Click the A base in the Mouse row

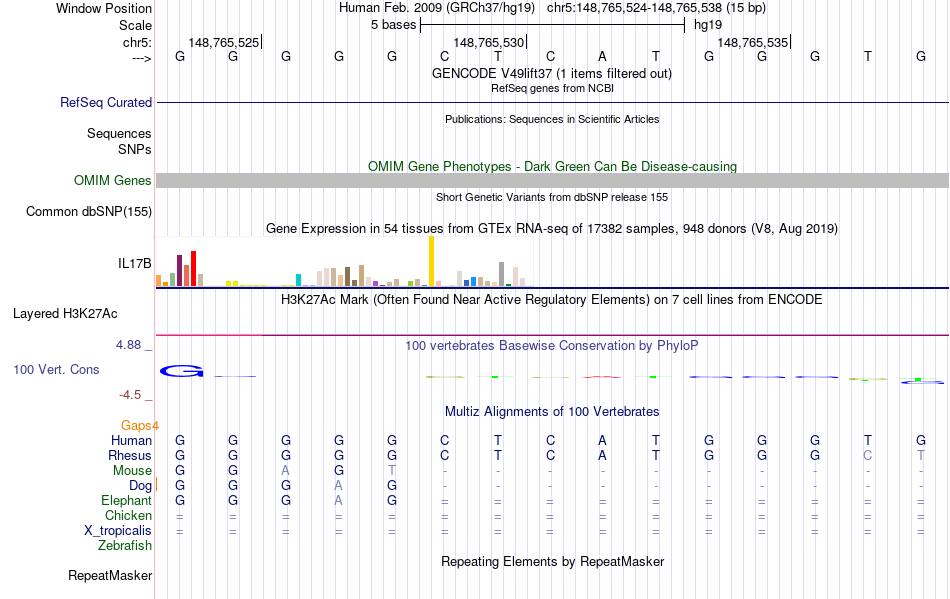pos(285,471)
